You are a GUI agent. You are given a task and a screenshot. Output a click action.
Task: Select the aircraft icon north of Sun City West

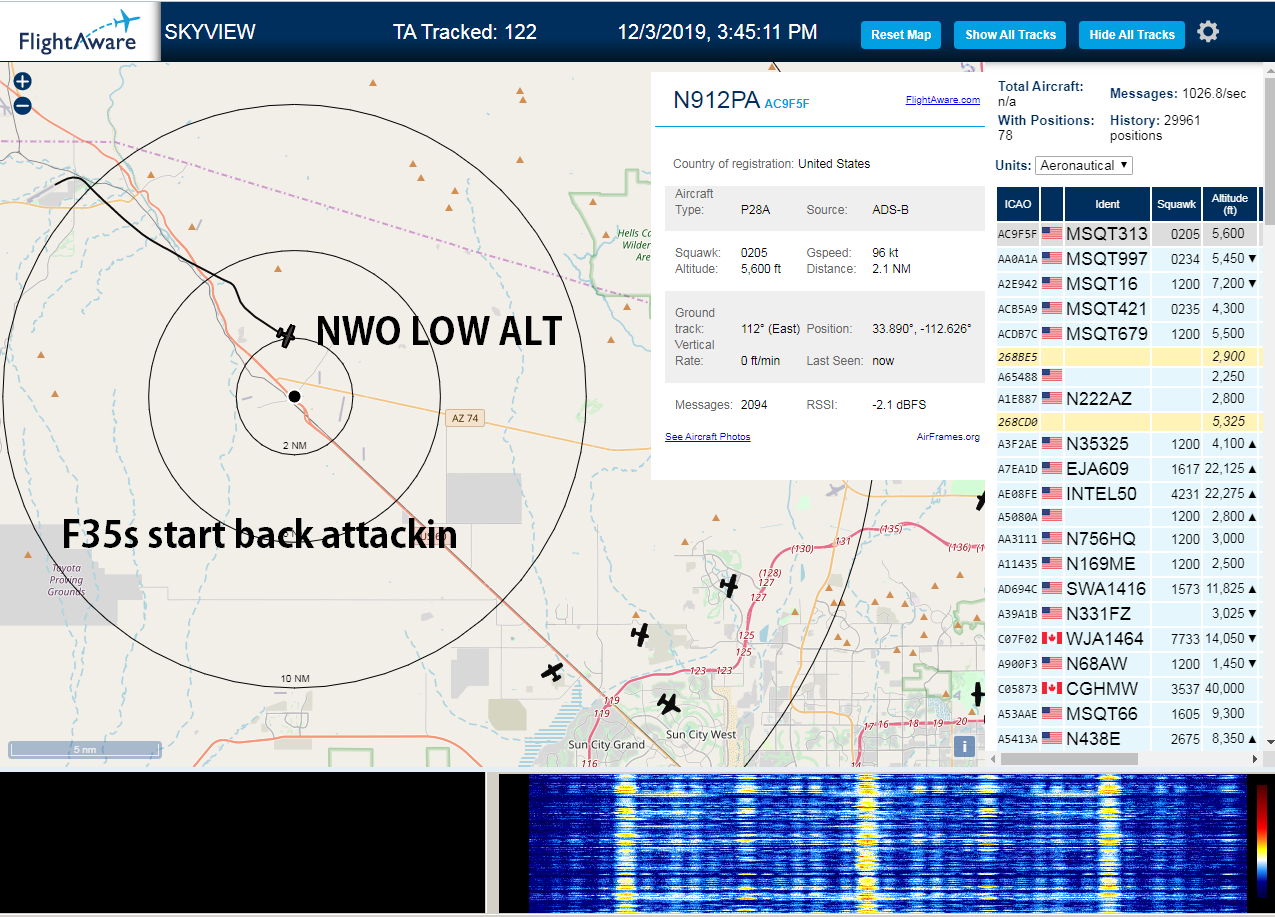[x=670, y=704]
